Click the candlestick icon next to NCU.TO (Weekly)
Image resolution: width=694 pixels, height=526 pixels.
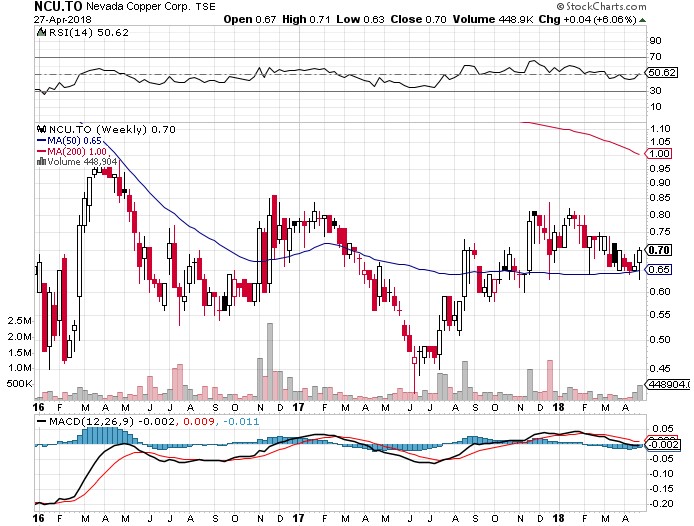[42, 129]
